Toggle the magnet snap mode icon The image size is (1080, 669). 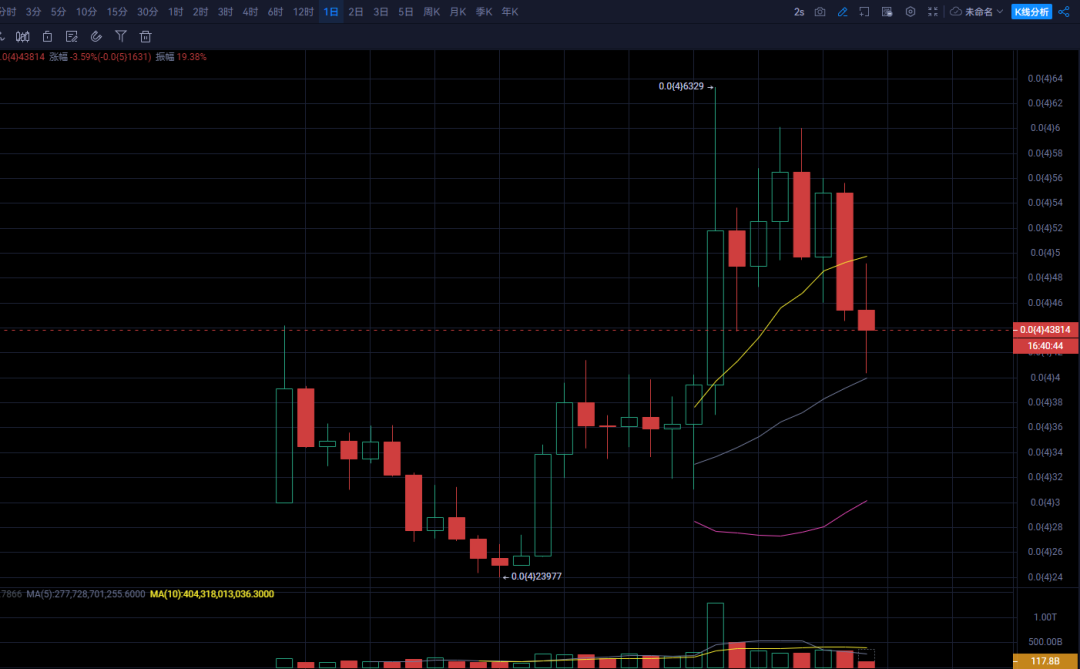point(96,37)
